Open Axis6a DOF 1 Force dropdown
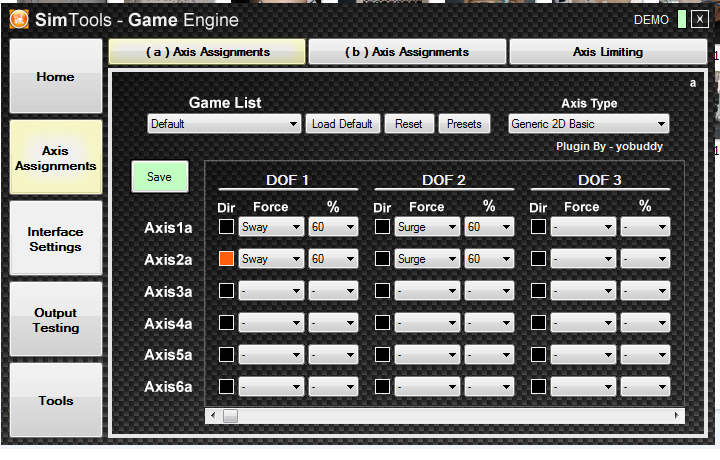720x460 pixels. (271, 387)
